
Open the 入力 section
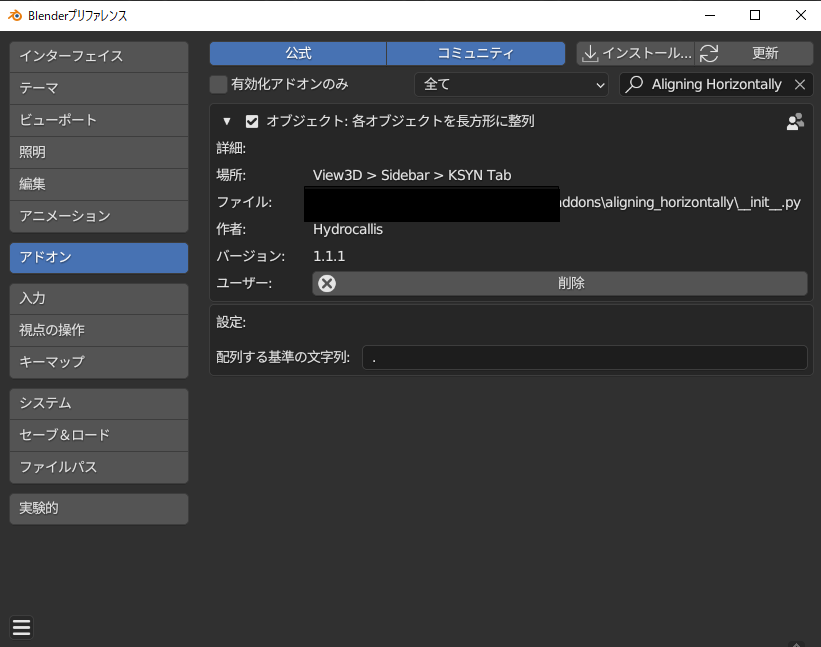coord(99,298)
